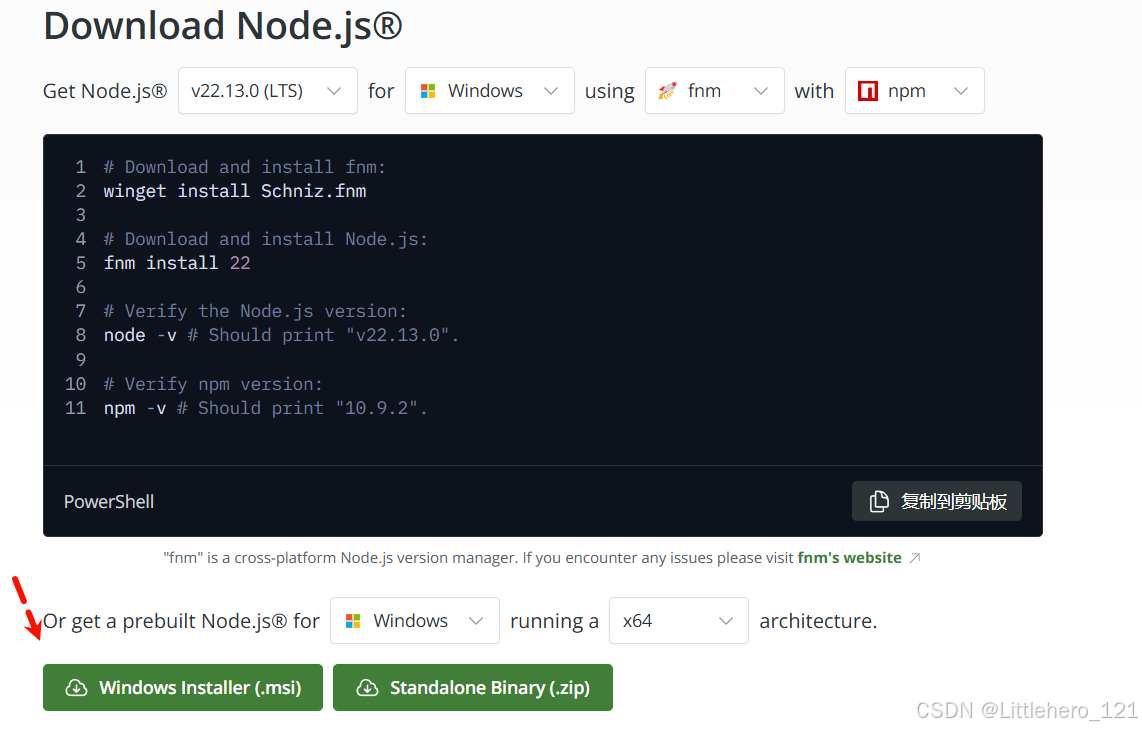Click the '# Verify npm version:' comment
Viewport: 1142px width, 730px height.
click(213, 384)
